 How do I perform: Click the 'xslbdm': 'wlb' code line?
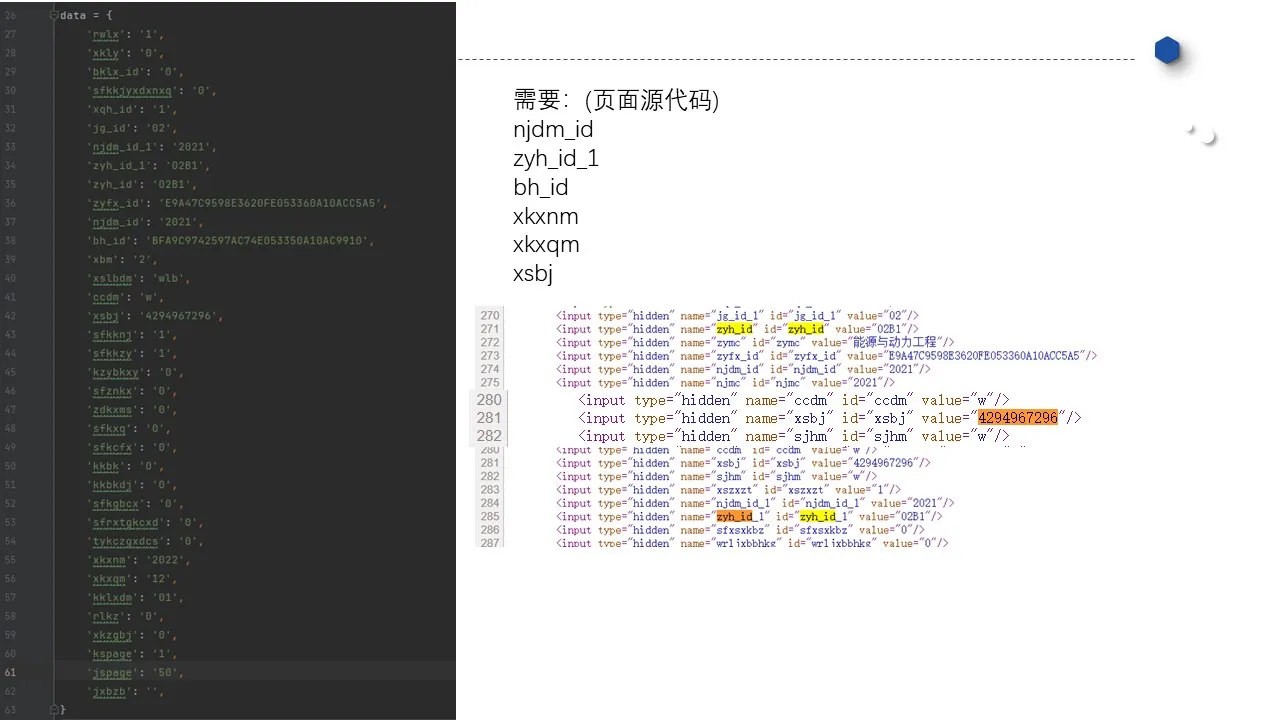140,279
